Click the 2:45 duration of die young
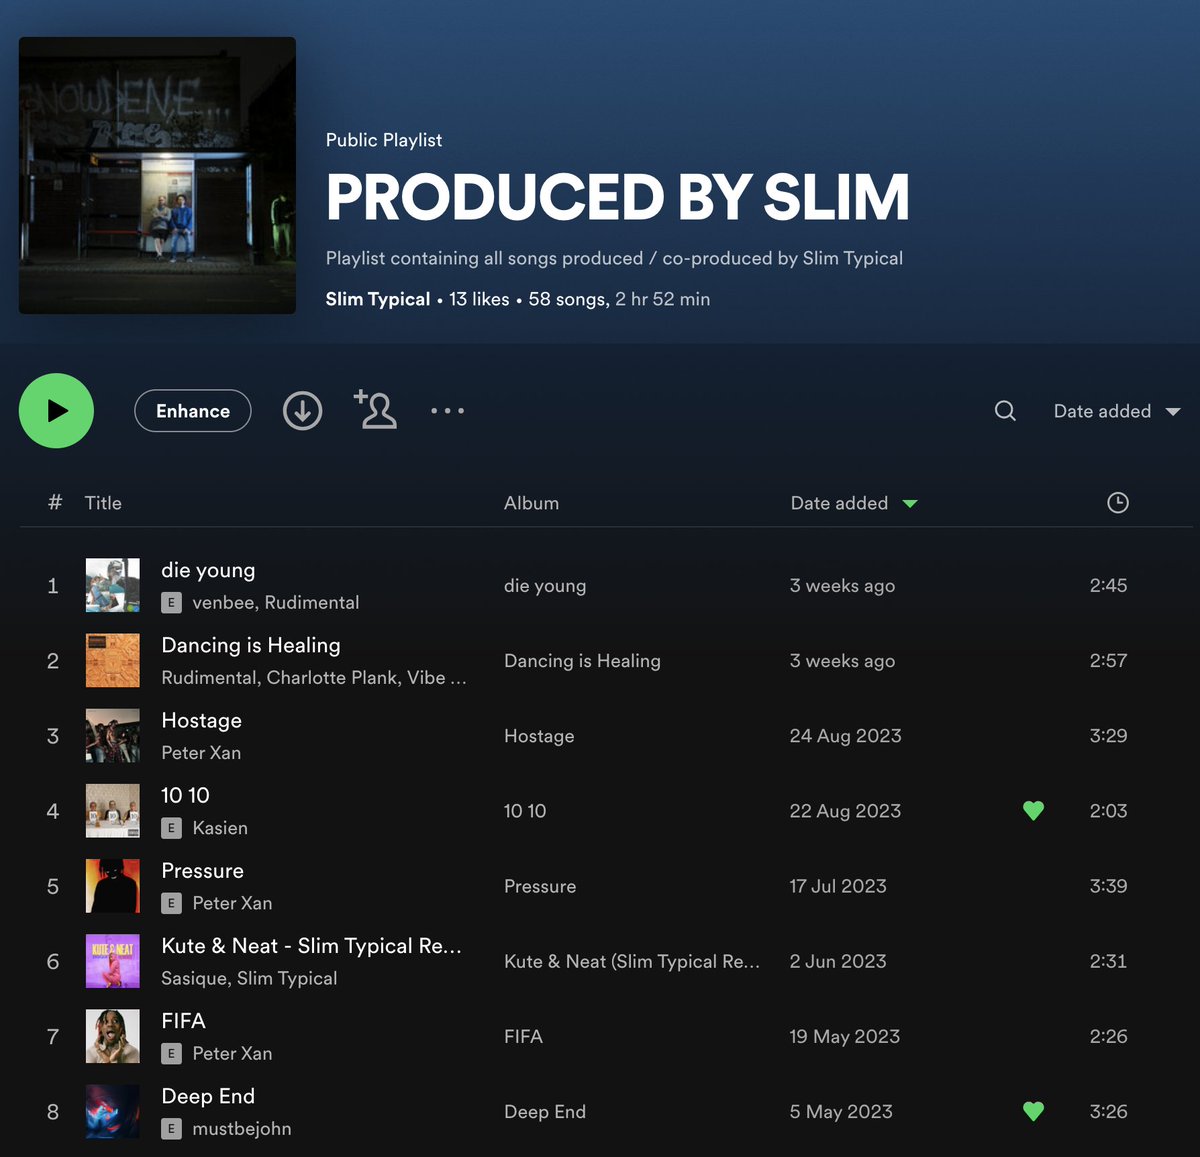Image resolution: width=1200 pixels, height=1157 pixels. point(1108,585)
